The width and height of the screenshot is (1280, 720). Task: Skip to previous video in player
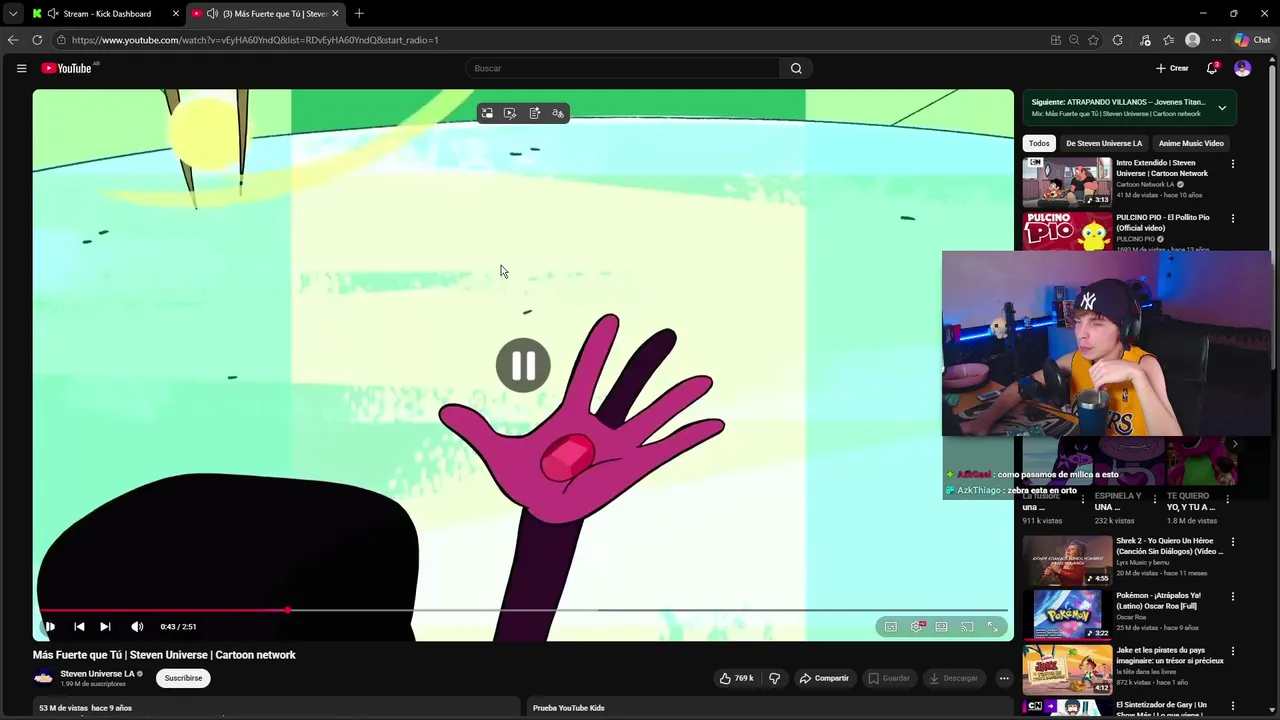(79, 626)
